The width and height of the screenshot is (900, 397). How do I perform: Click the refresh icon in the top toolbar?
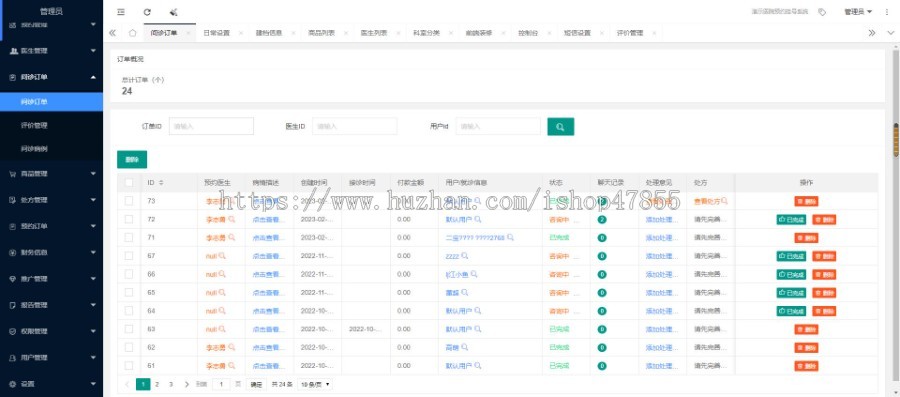coord(147,11)
